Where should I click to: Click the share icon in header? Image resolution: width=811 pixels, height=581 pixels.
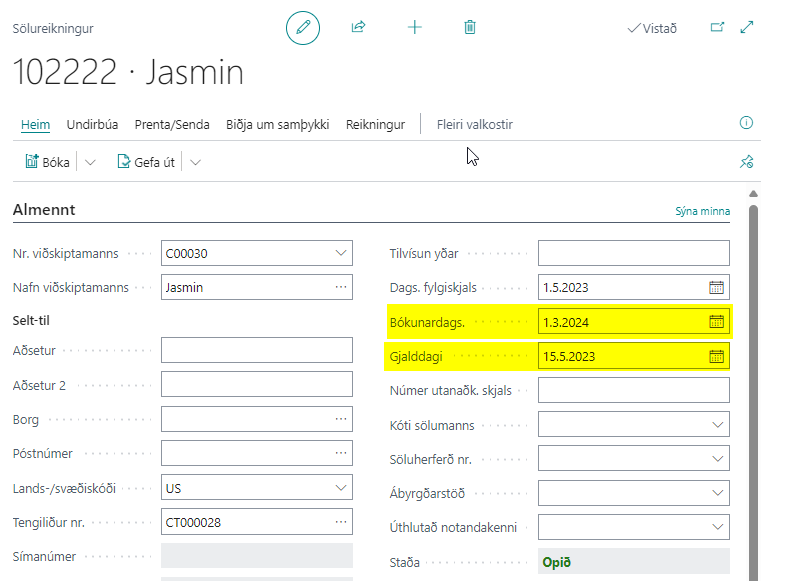359,28
